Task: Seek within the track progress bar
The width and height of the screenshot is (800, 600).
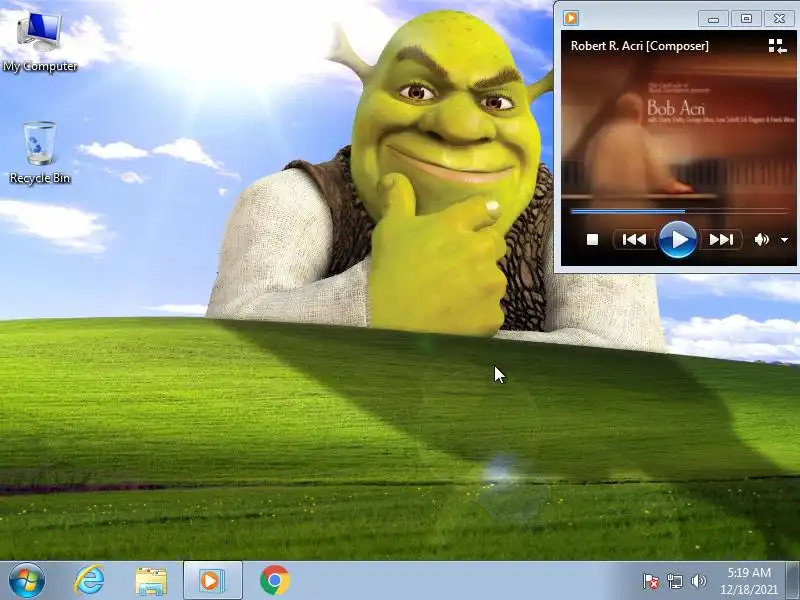Action: click(679, 211)
